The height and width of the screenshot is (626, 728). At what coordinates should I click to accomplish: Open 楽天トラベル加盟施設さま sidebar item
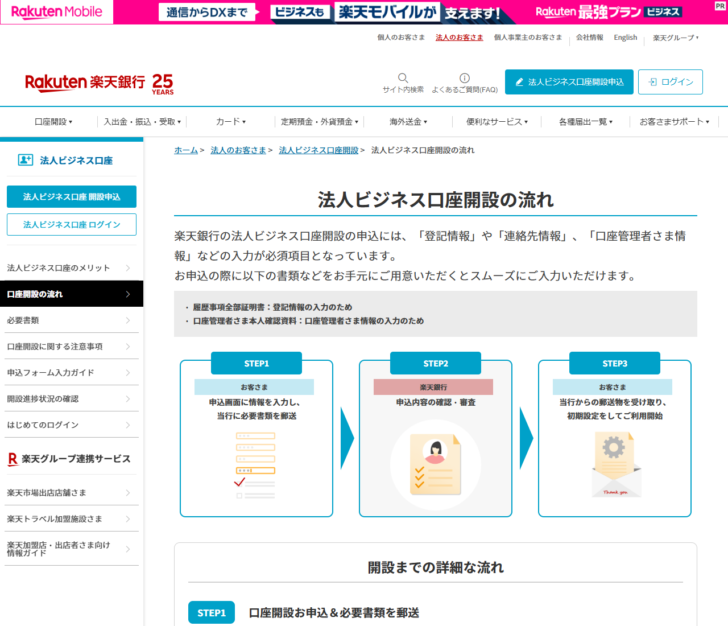tap(72, 519)
